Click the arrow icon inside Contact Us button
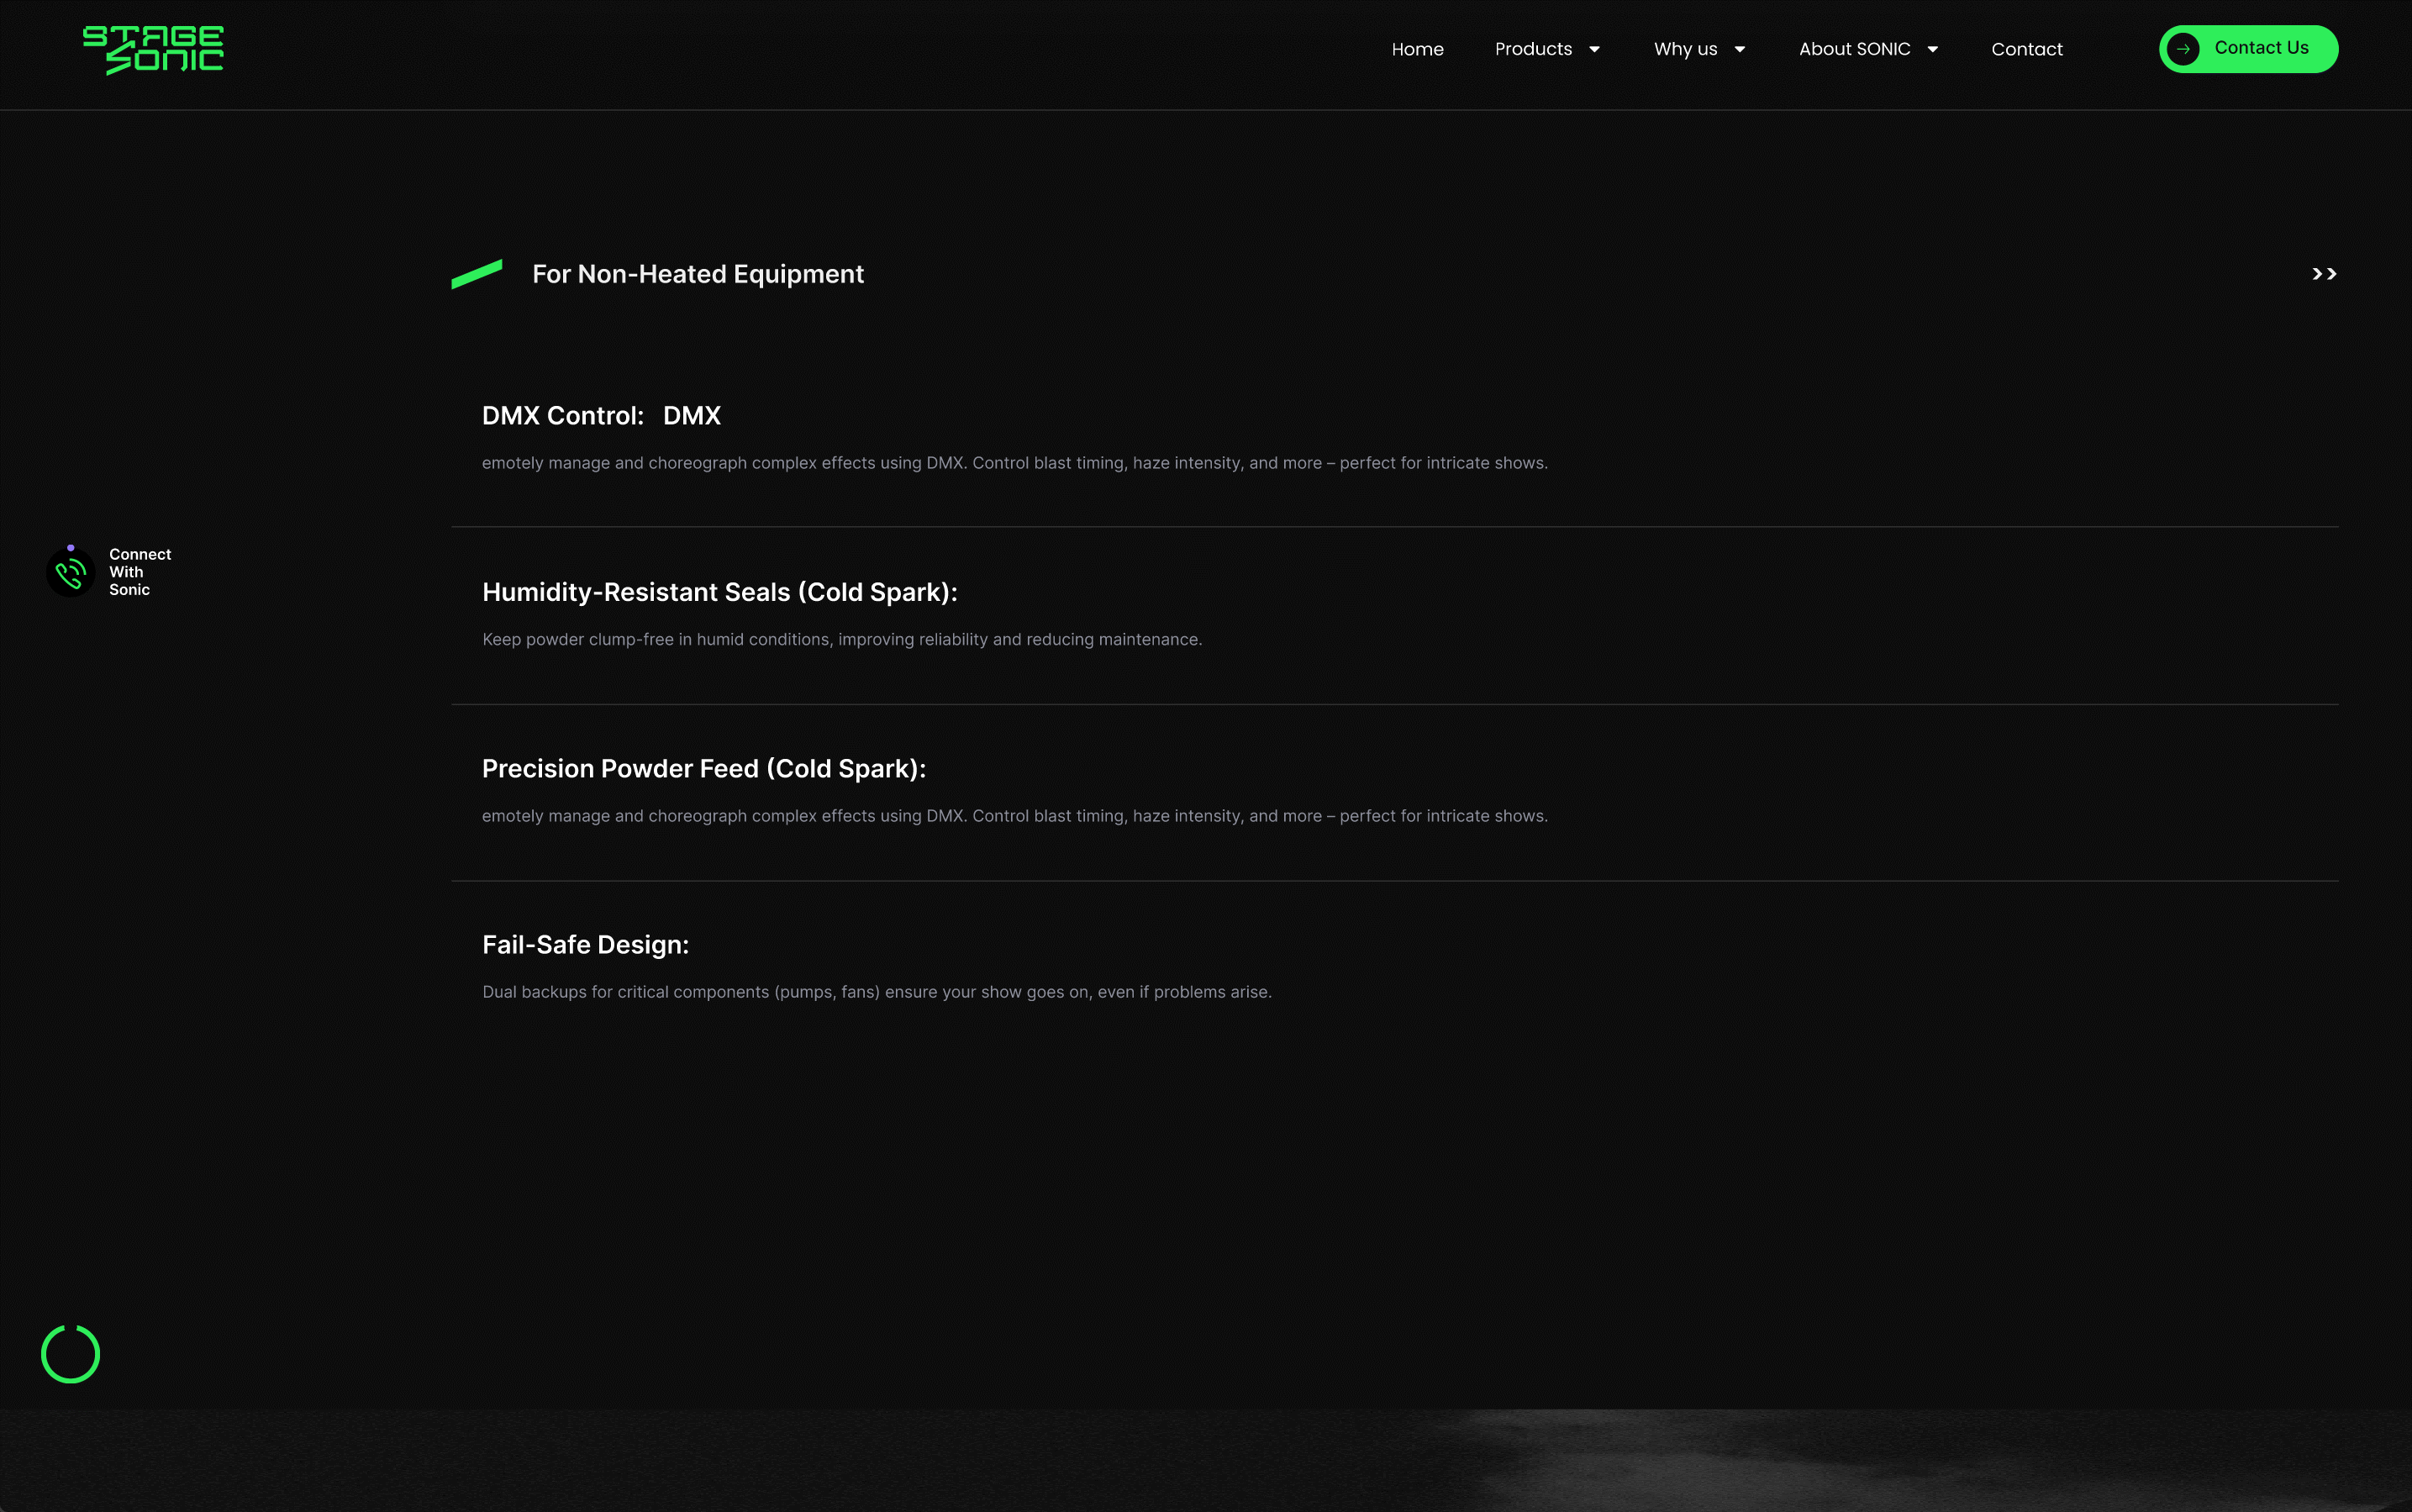 [2183, 49]
